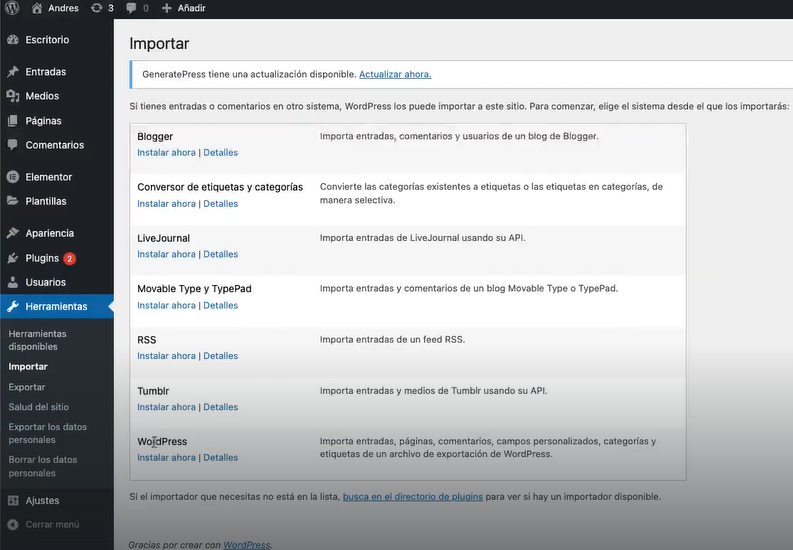Click Añadir new content label
This screenshot has width=793, height=550.
tap(191, 8)
